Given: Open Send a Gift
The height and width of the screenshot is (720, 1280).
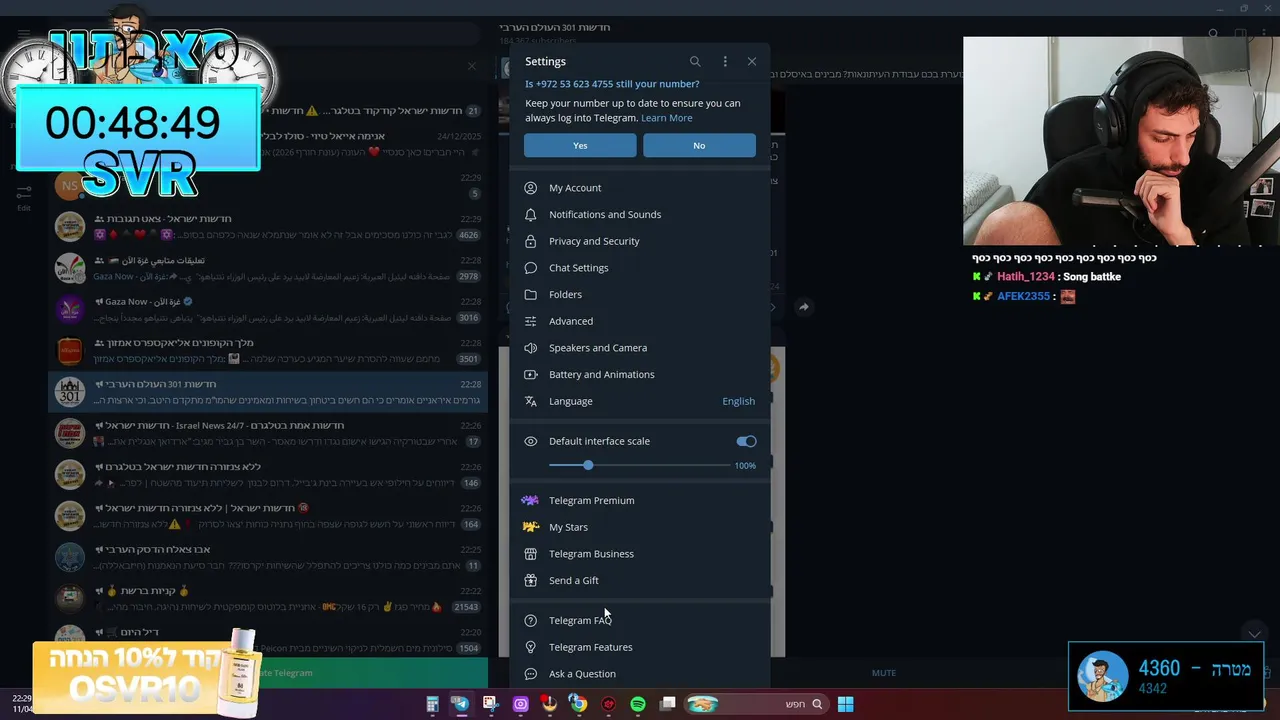Looking at the screenshot, I should click(x=640, y=580).
